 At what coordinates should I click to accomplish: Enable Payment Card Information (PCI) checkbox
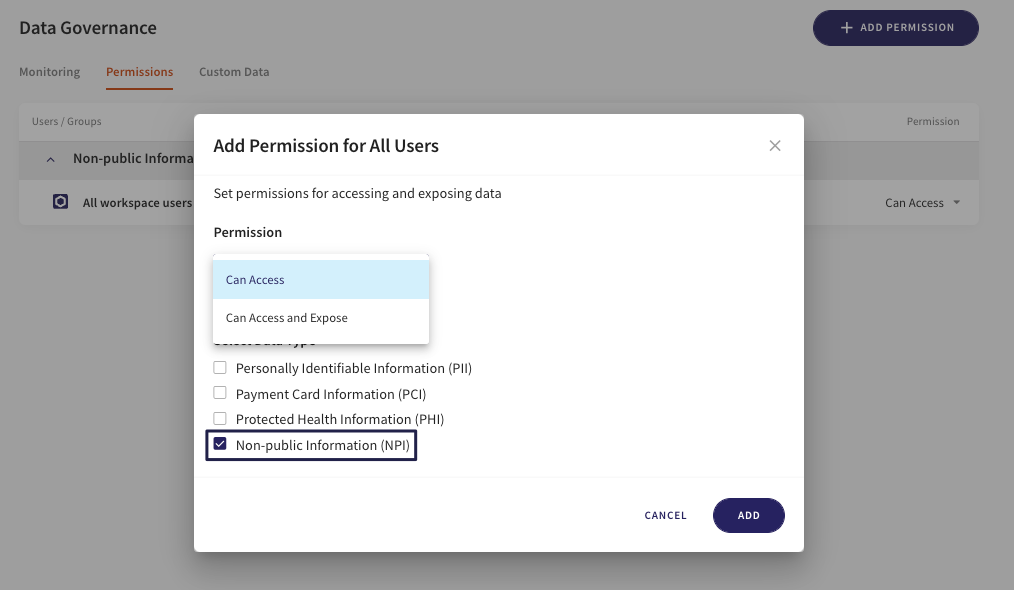point(220,393)
